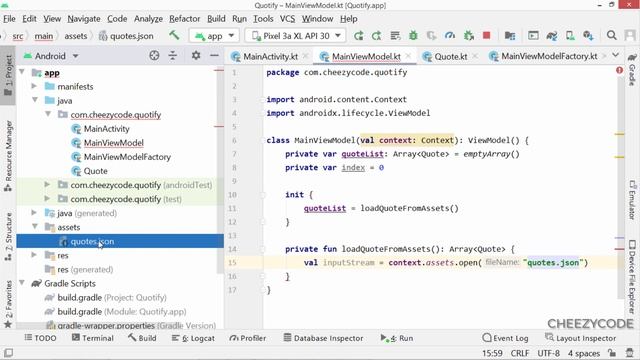Image resolution: width=640 pixels, height=360 pixels.
Task: Click the Search Everywhere magnifier icon
Action: point(611,36)
